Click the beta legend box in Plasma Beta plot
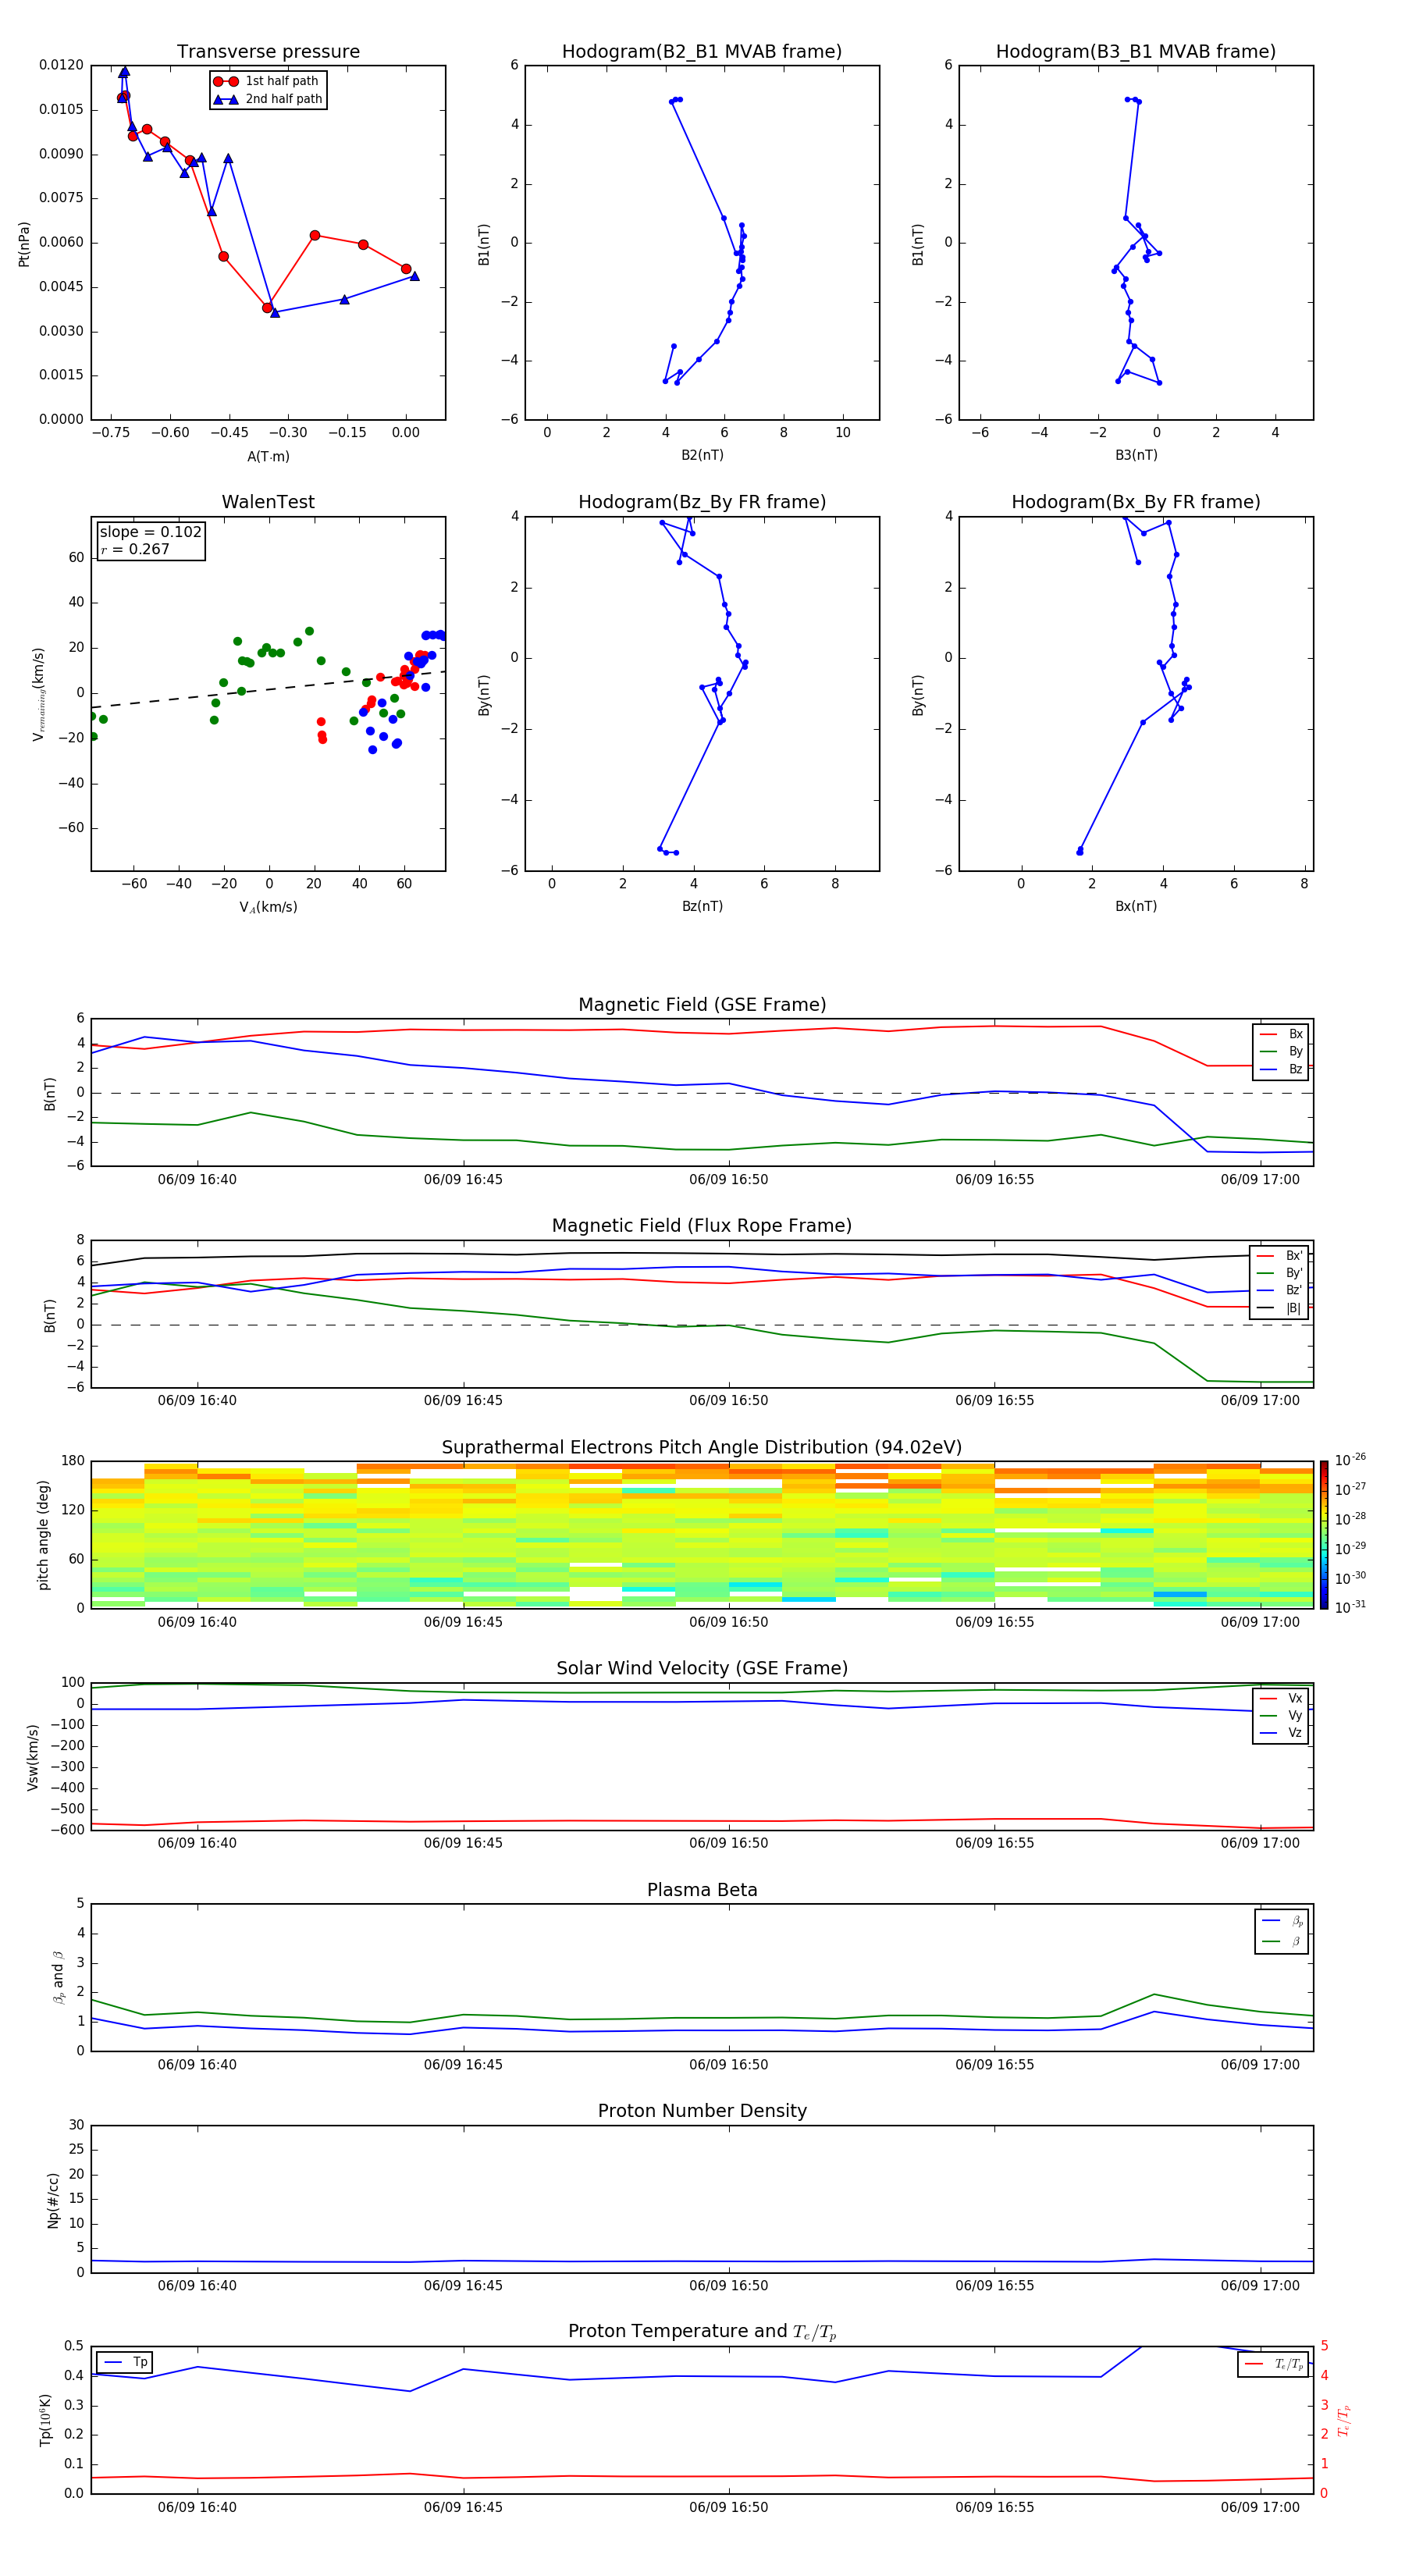1405x2576 pixels. point(1281,1931)
